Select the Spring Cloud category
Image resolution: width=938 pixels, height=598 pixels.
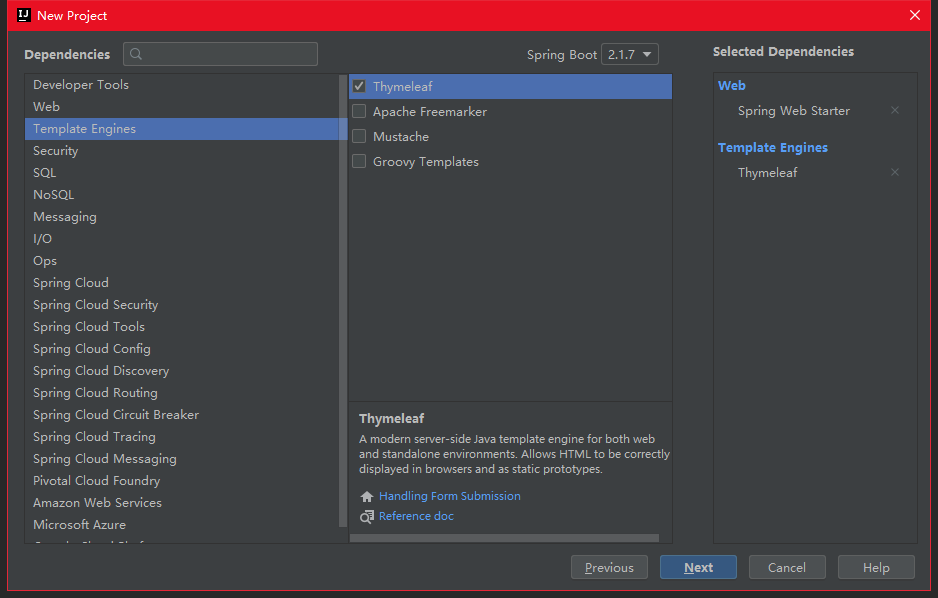point(182,283)
